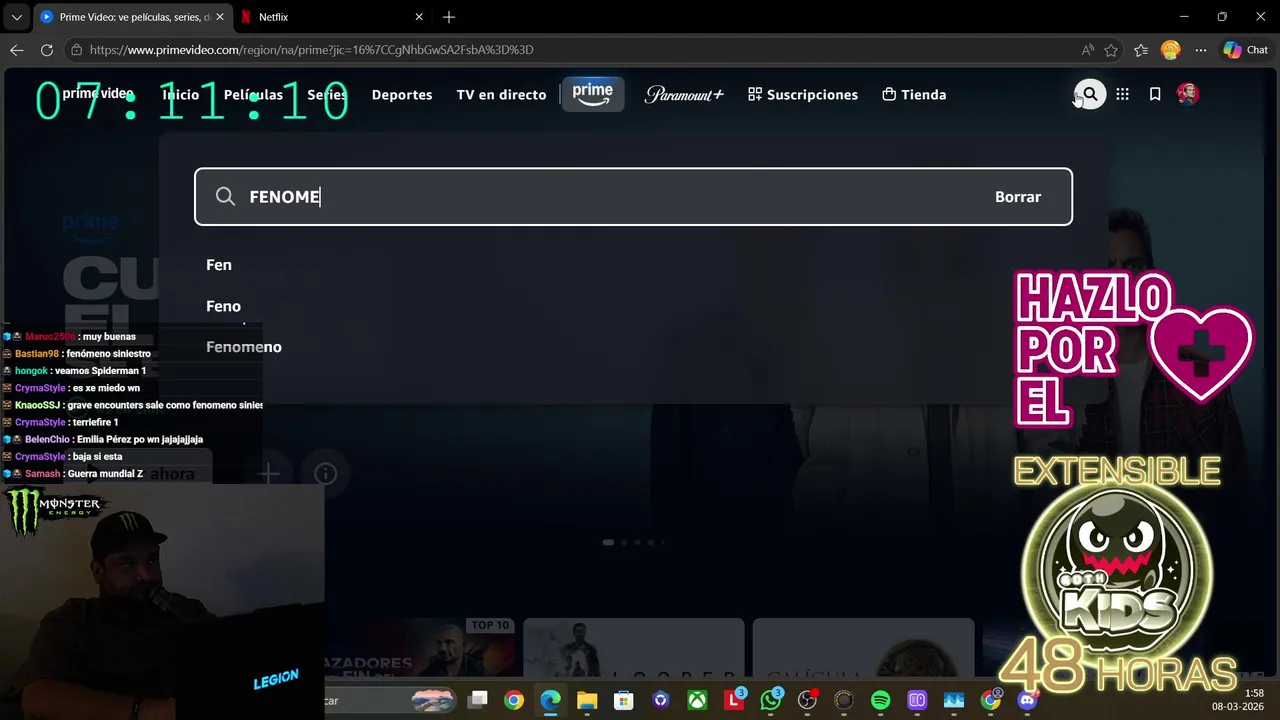Image resolution: width=1280 pixels, height=720 pixels.
Task: Open Task View in the taskbar
Action: click(478, 700)
